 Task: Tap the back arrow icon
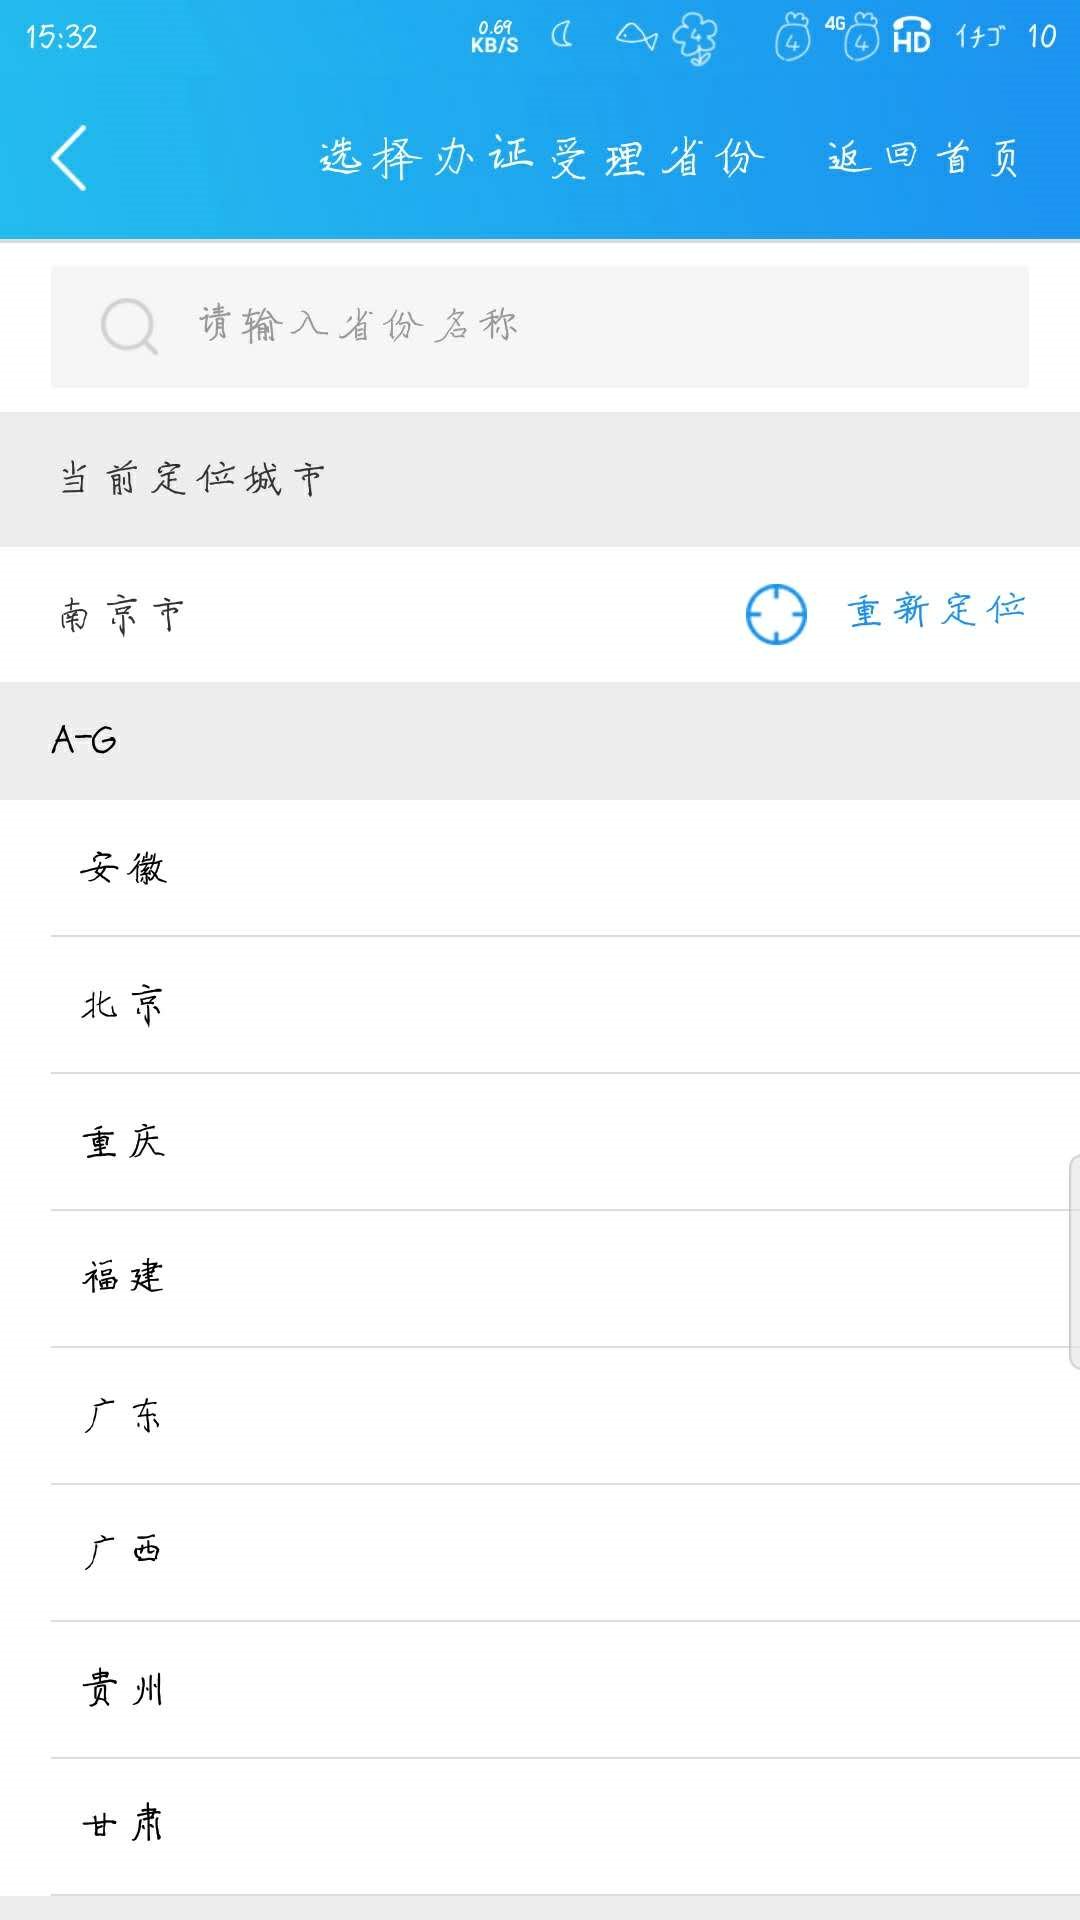69,158
